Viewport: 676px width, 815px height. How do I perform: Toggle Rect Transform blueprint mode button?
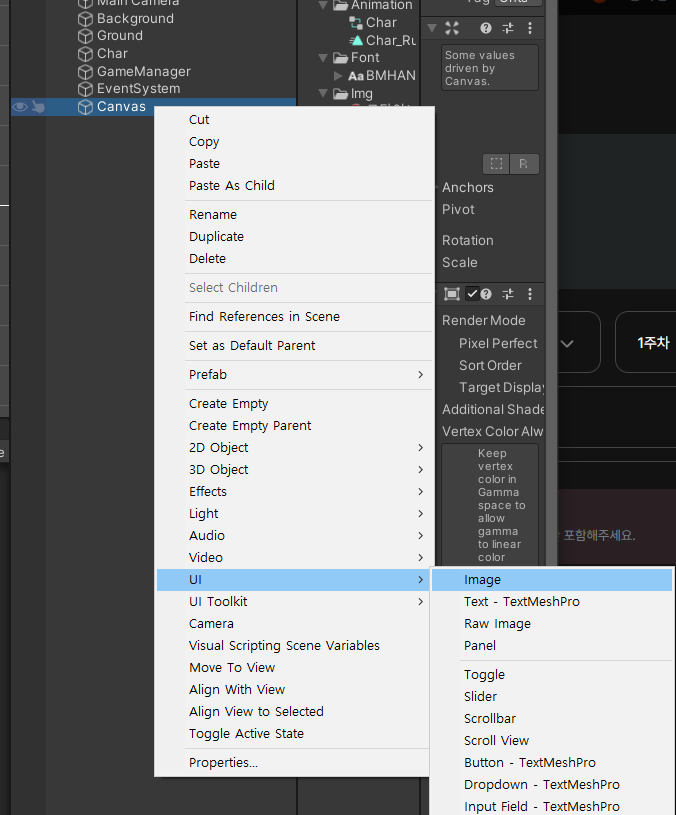(496, 164)
